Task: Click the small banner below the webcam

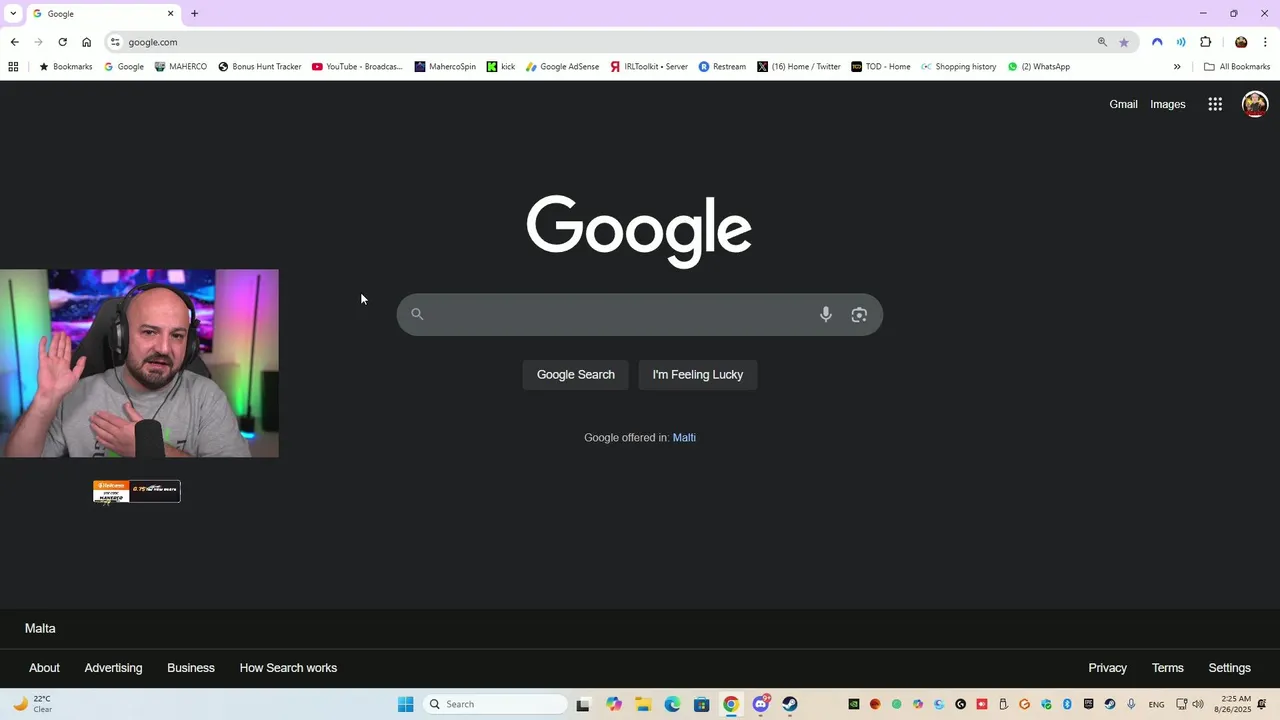Action: pos(137,491)
